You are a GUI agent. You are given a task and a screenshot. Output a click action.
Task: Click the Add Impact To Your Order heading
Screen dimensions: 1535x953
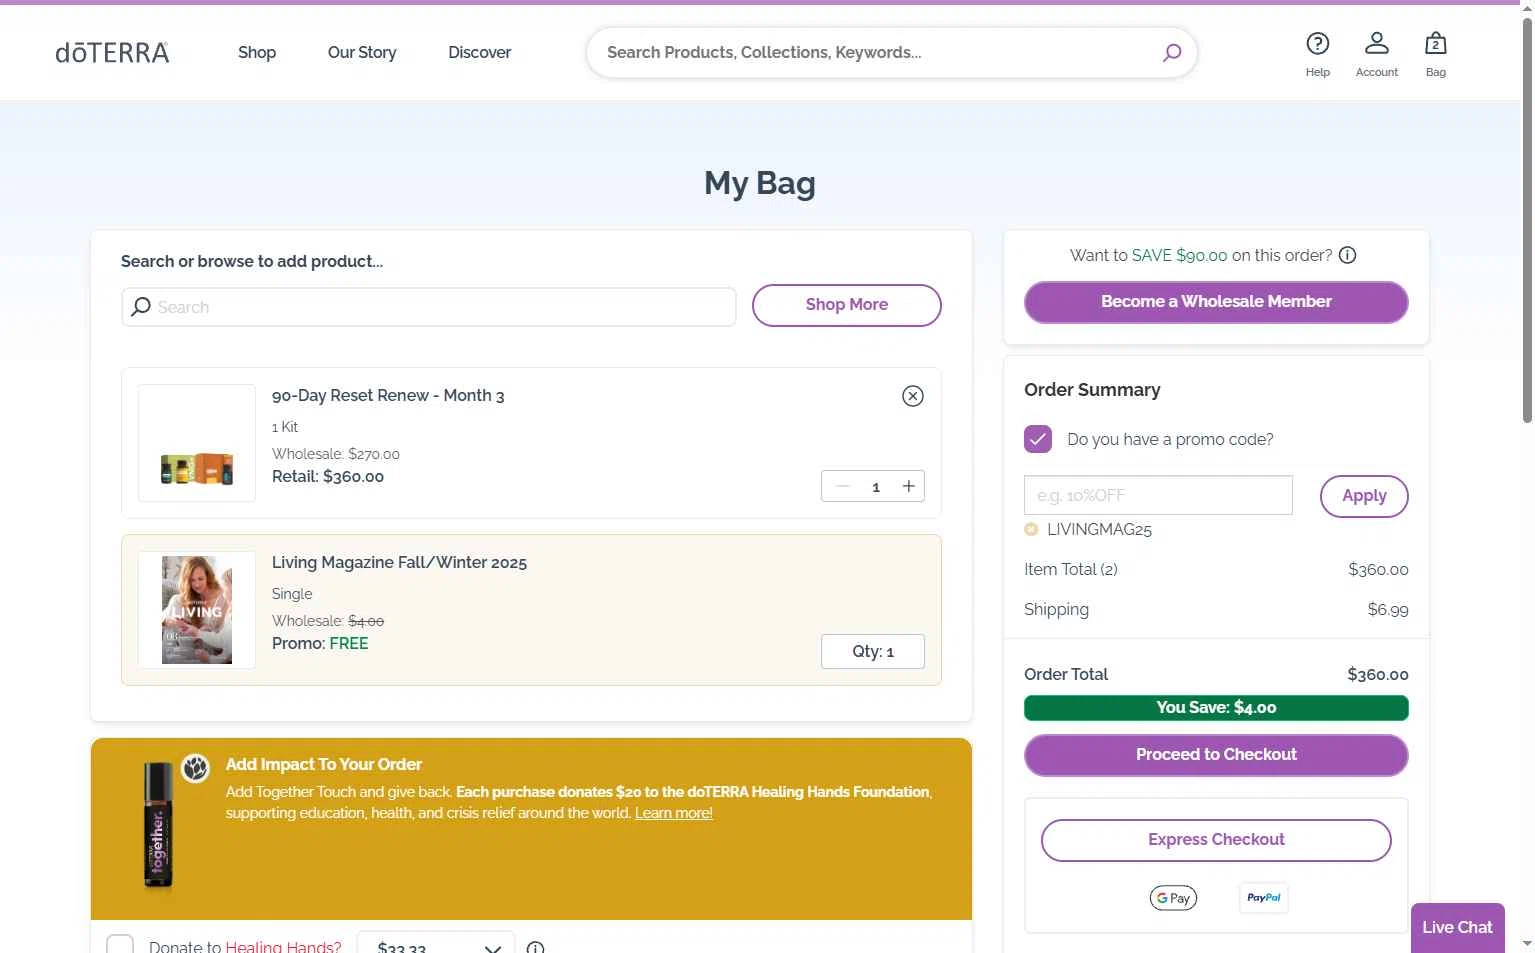pos(323,764)
